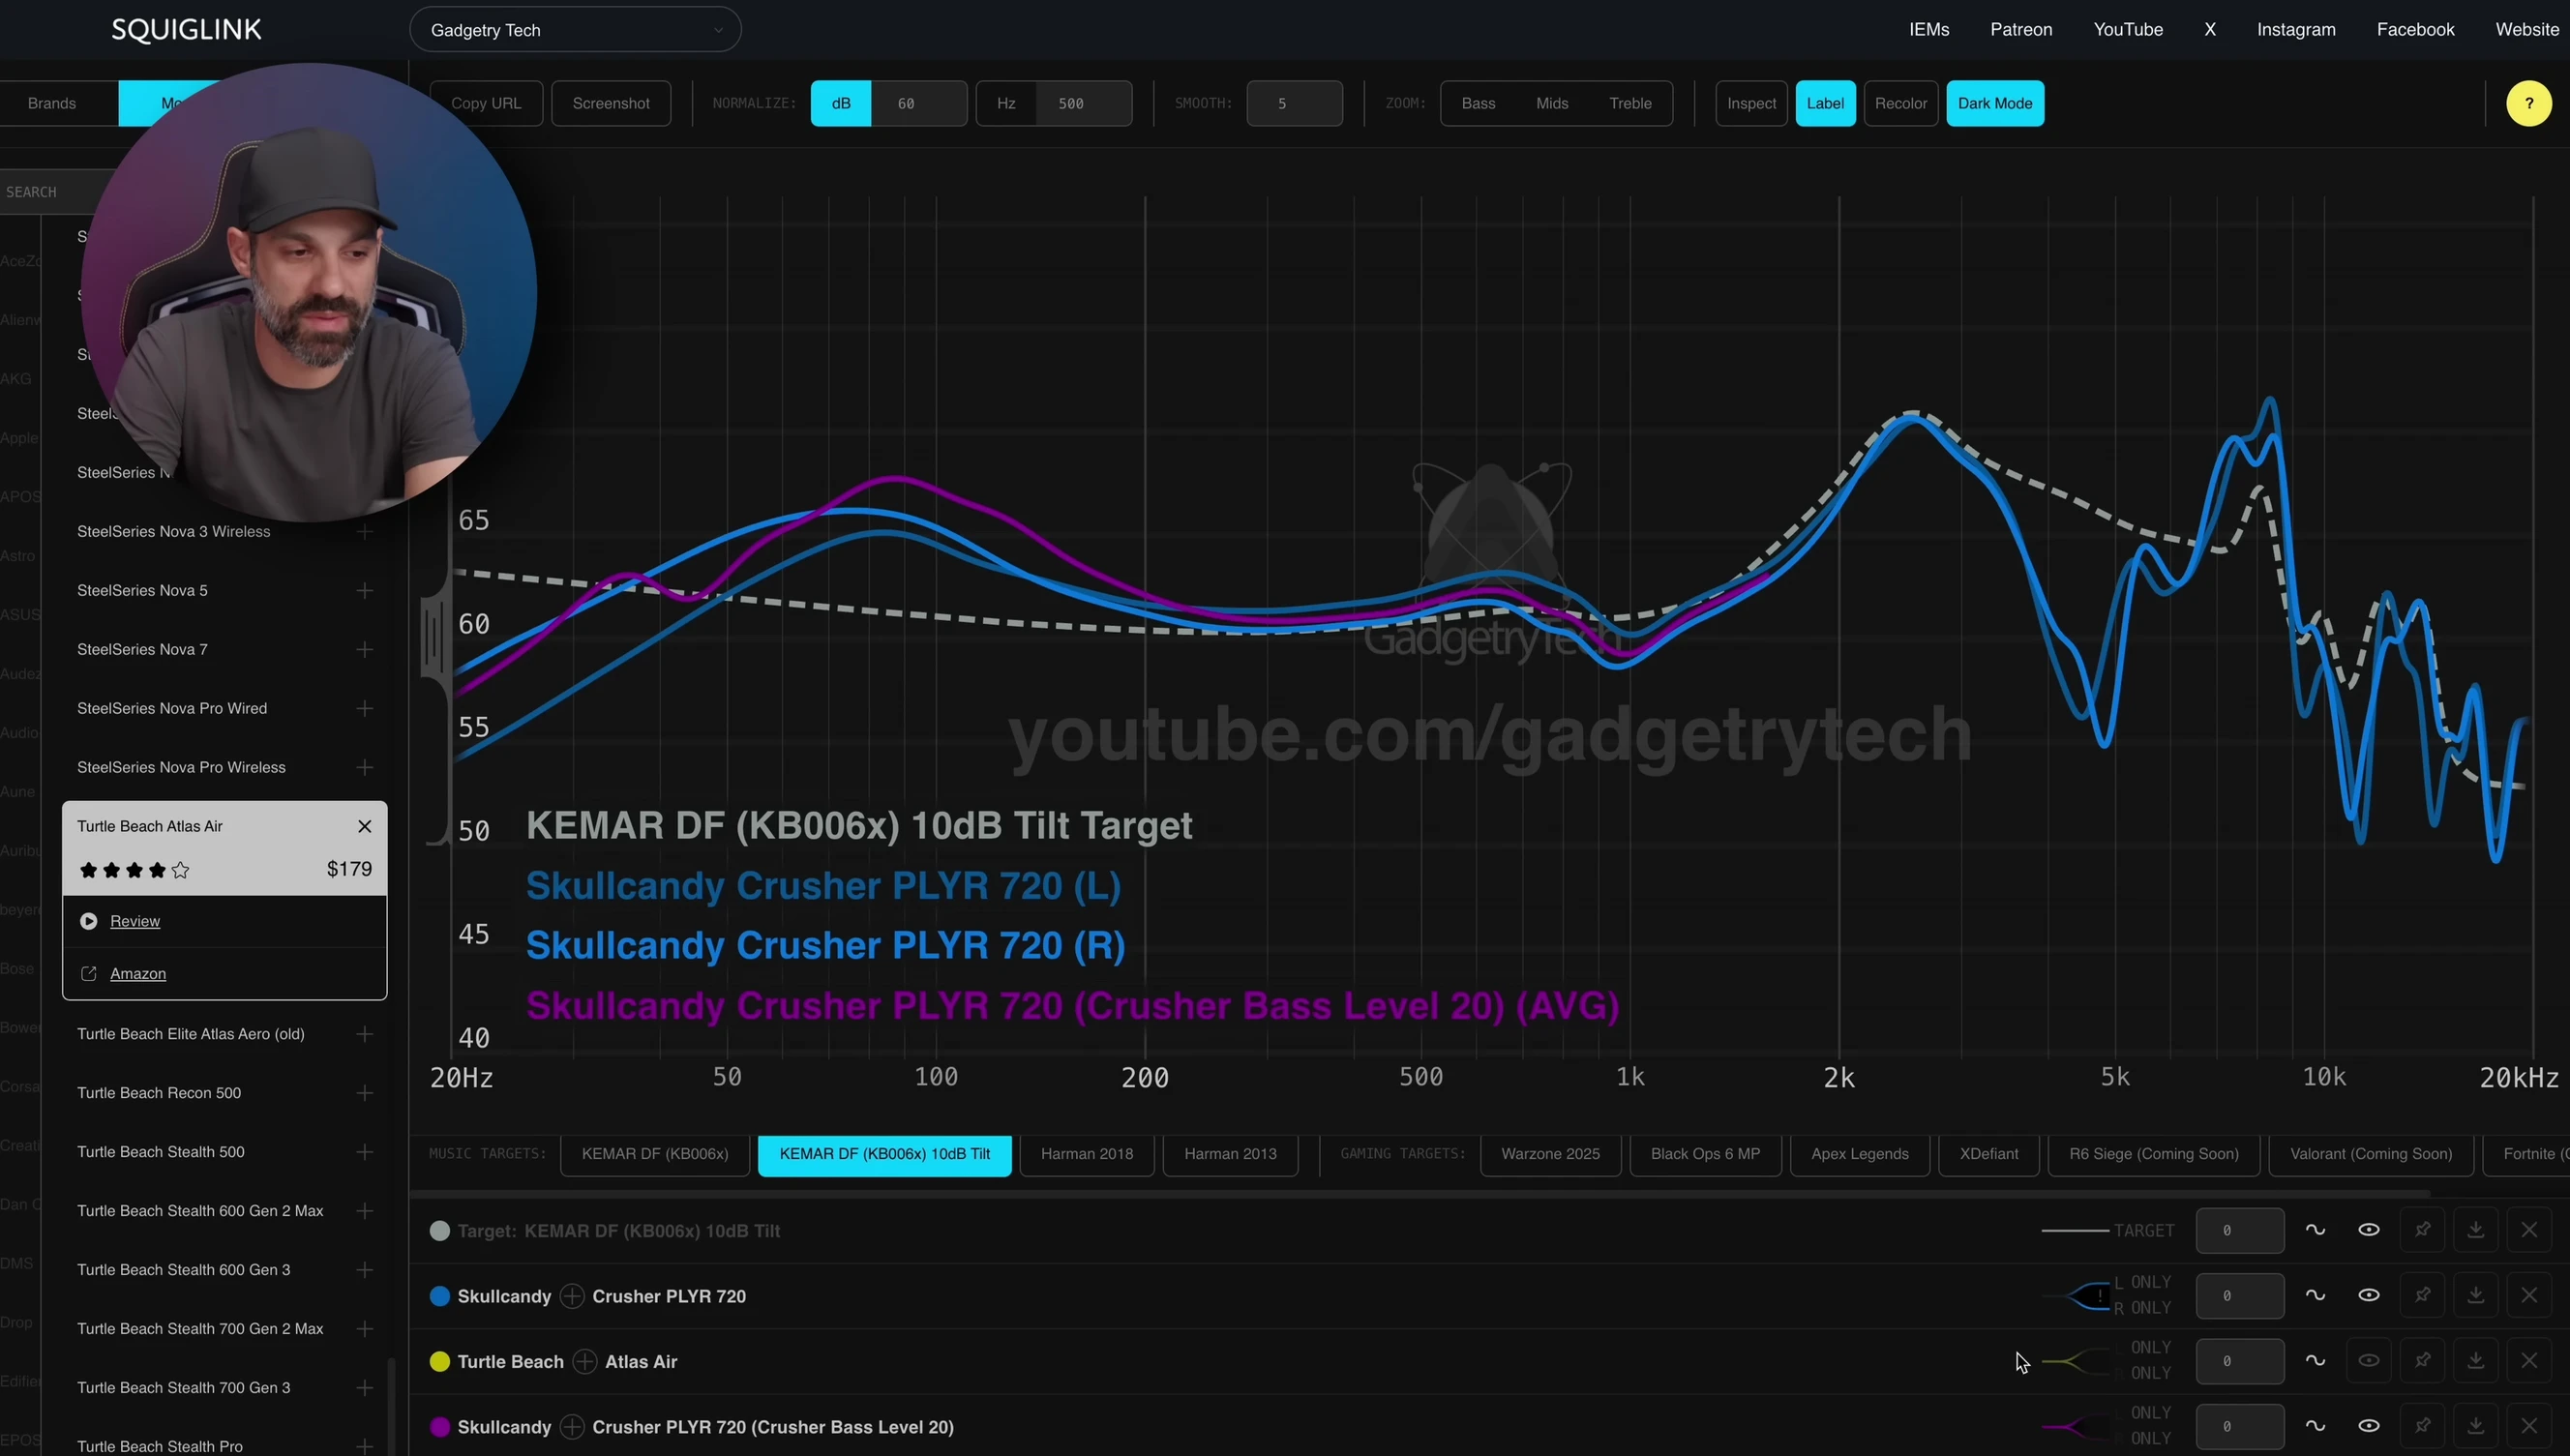Click wave icon in Crusher PLYR 720 row

tap(2315, 1295)
